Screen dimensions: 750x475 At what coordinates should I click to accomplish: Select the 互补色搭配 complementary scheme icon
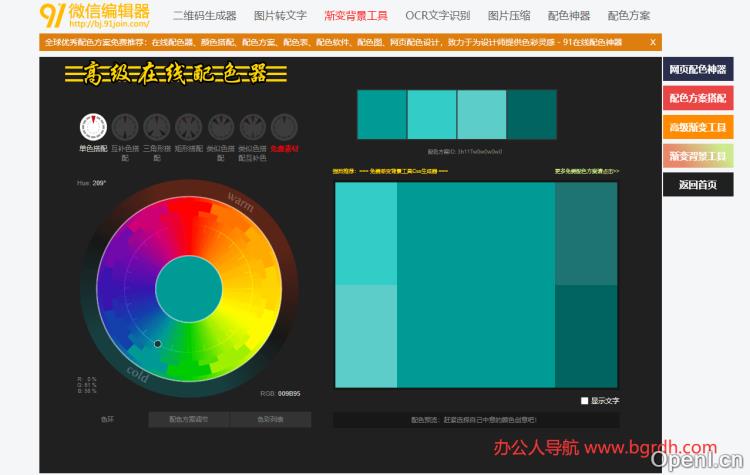click(x=125, y=127)
